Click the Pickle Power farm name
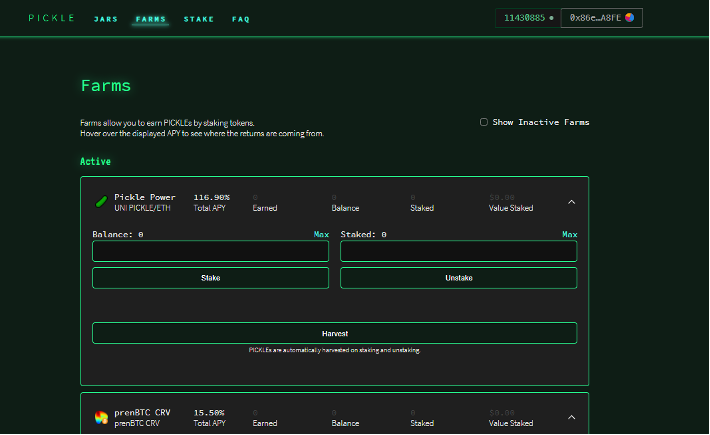This screenshot has width=710, height=435. (x=144, y=197)
